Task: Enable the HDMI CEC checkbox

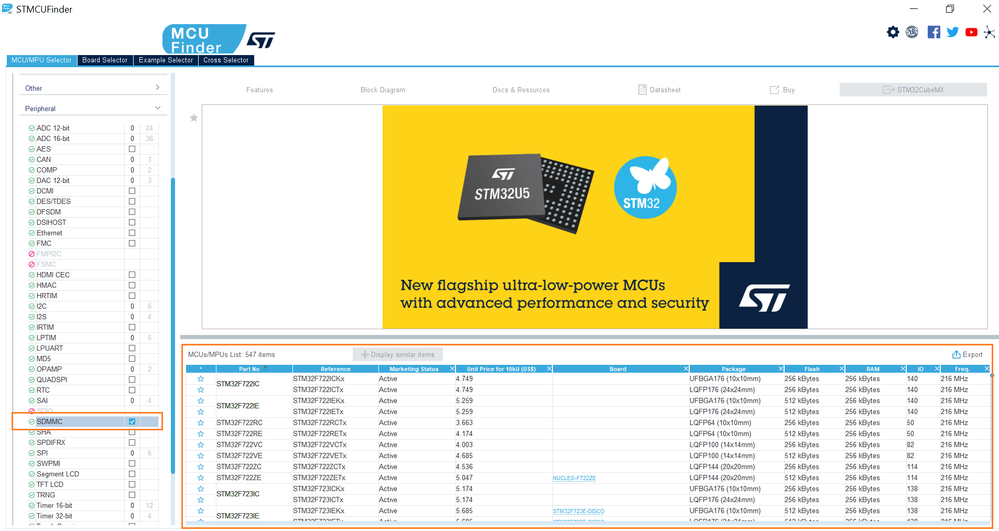Action: [x=132, y=275]
